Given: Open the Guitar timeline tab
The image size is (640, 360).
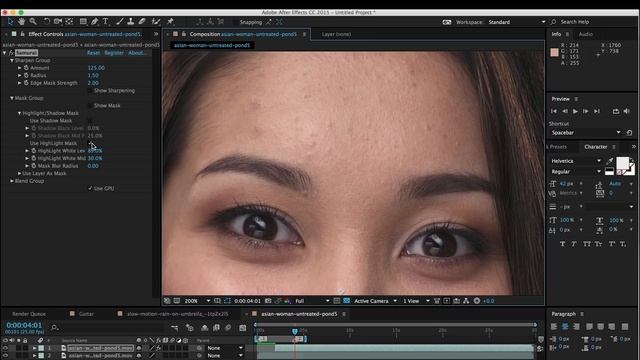Looking at the screenshot, I should (x=86, y=314).
